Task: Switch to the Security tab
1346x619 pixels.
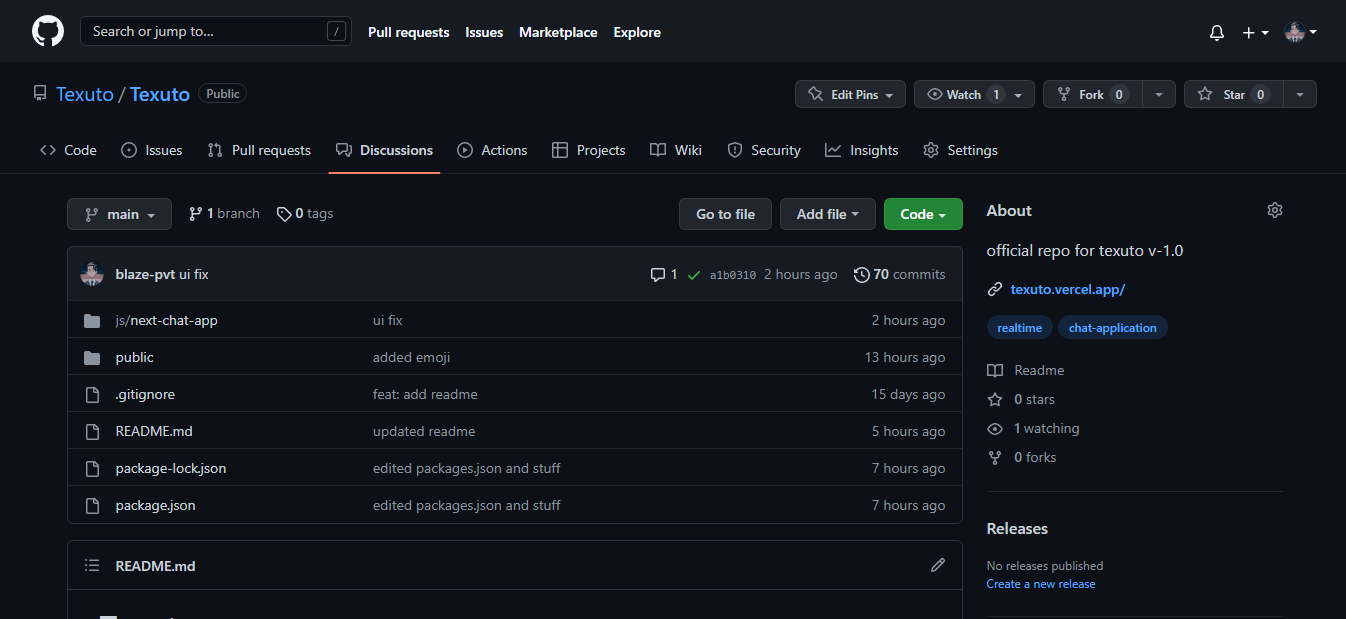Action: (x=764, y=150)
